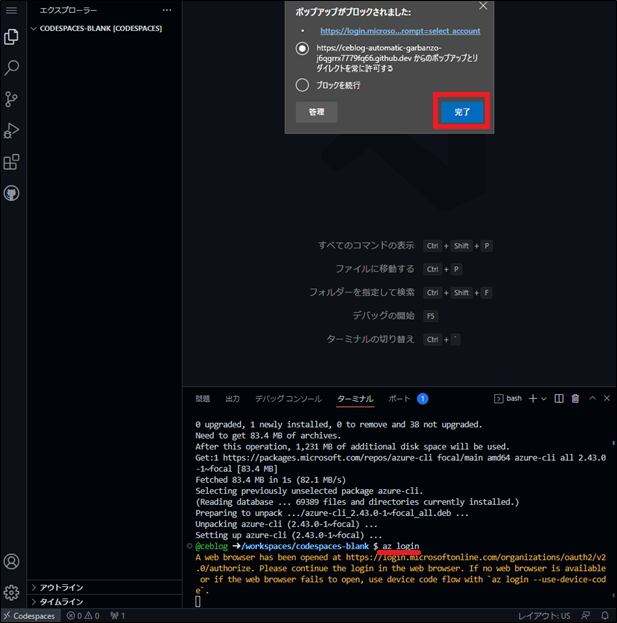617x623 pixels.
Task: Open Explorer more actions ellipsis
Action: pyautogui.click(x=167, y=10)
